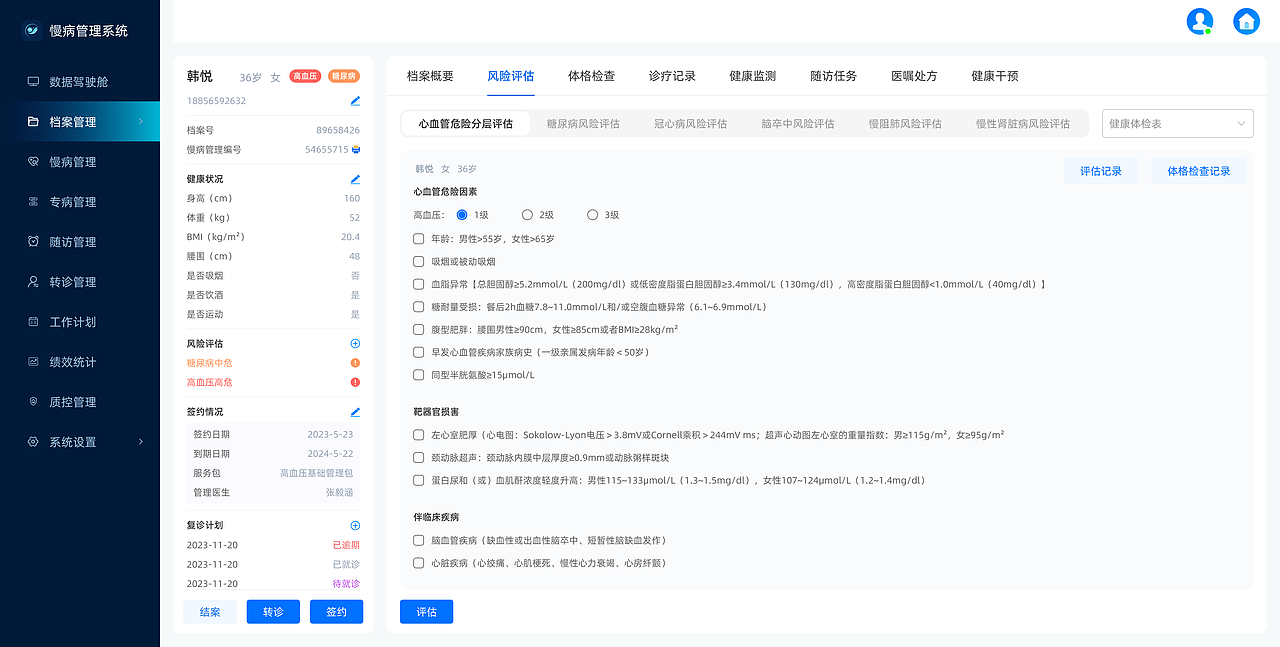
Task: Select 冠心病风险评估 sub-tab
Action: pyautogui.click(x=690, y=124)
